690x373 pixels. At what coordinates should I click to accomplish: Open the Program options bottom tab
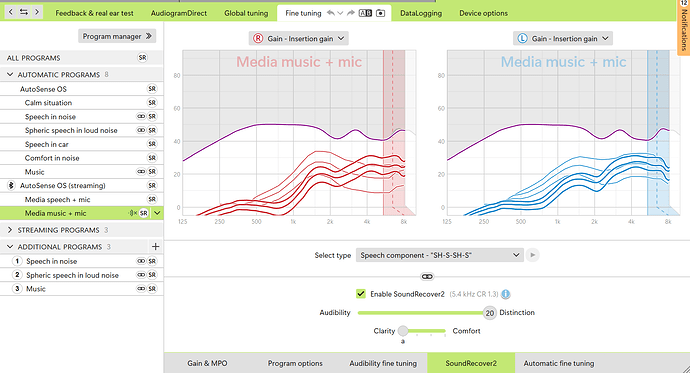295,363
